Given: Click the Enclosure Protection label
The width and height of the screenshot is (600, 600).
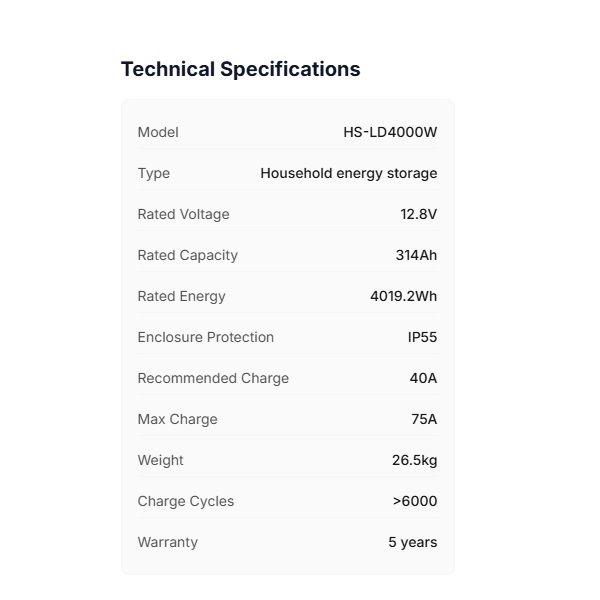Looking at the screenshot, I should point(205,337).
